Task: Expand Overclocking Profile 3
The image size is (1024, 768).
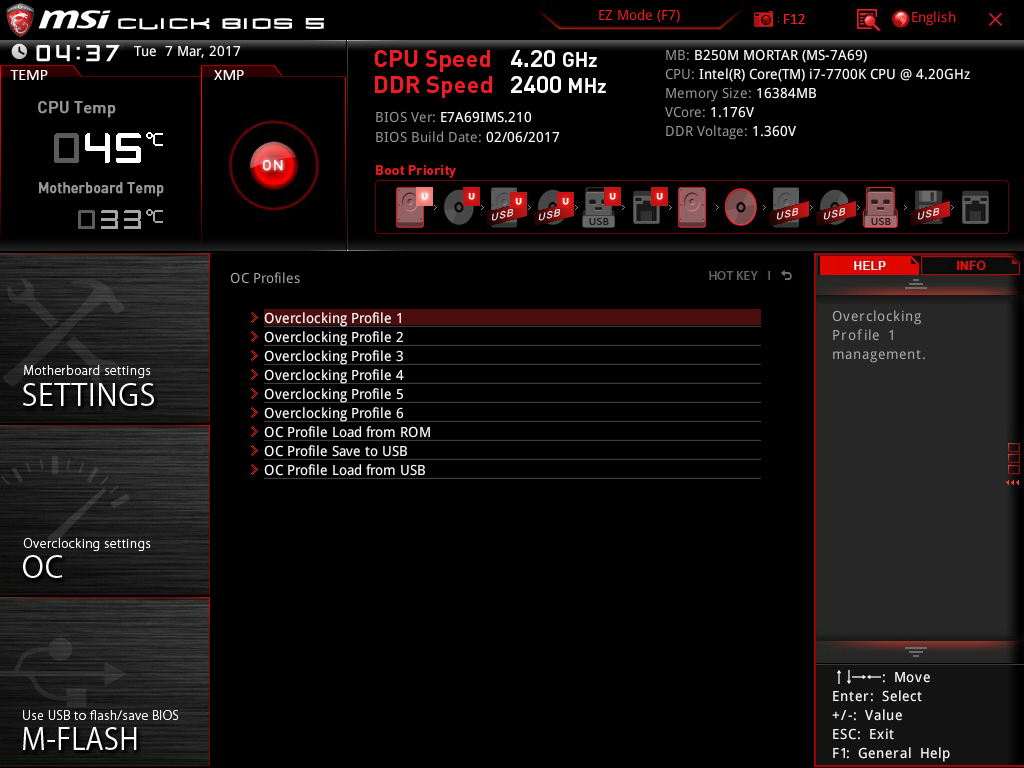Action: coord(333,356)
